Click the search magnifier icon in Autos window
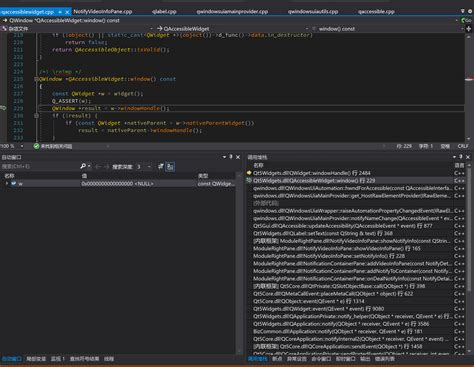Image resolution: width=474 pixels, height=367 pixels. (83, 166)
